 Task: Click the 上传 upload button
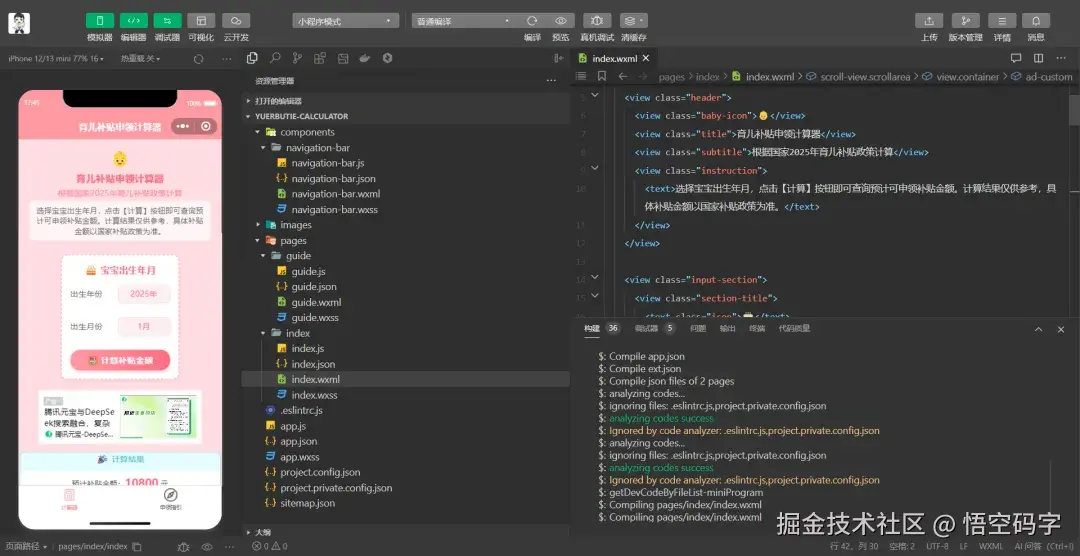(x=929, y=21)
